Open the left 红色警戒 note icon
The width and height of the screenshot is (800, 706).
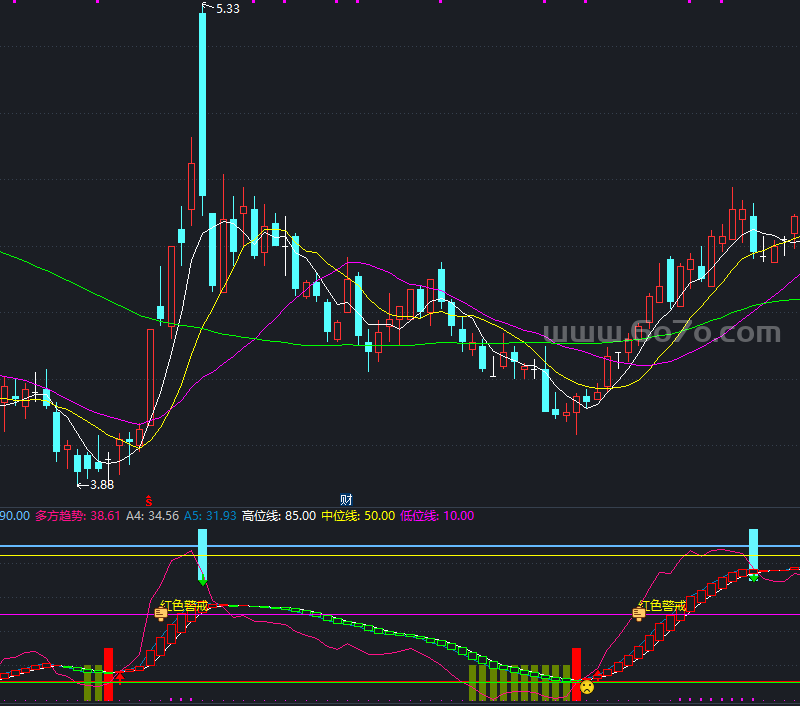161,613
